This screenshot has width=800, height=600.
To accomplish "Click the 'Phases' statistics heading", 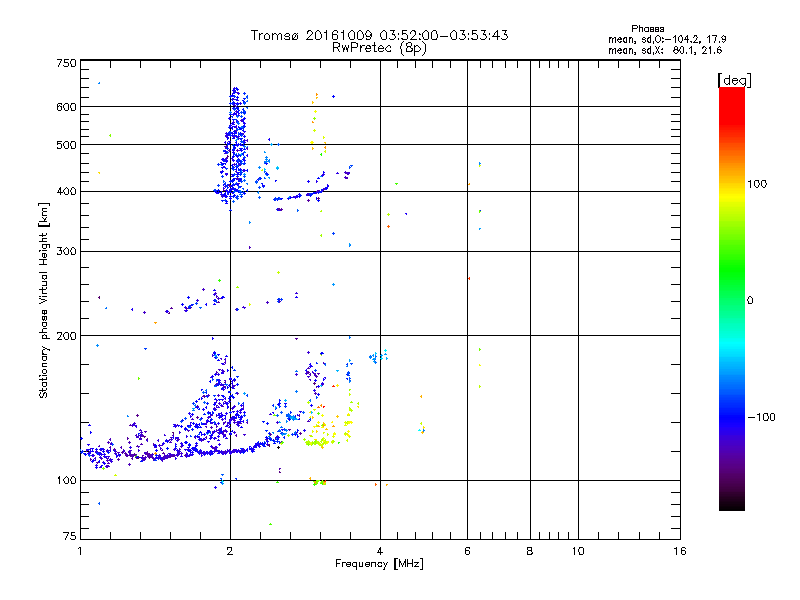I will [x=647, y=29].
